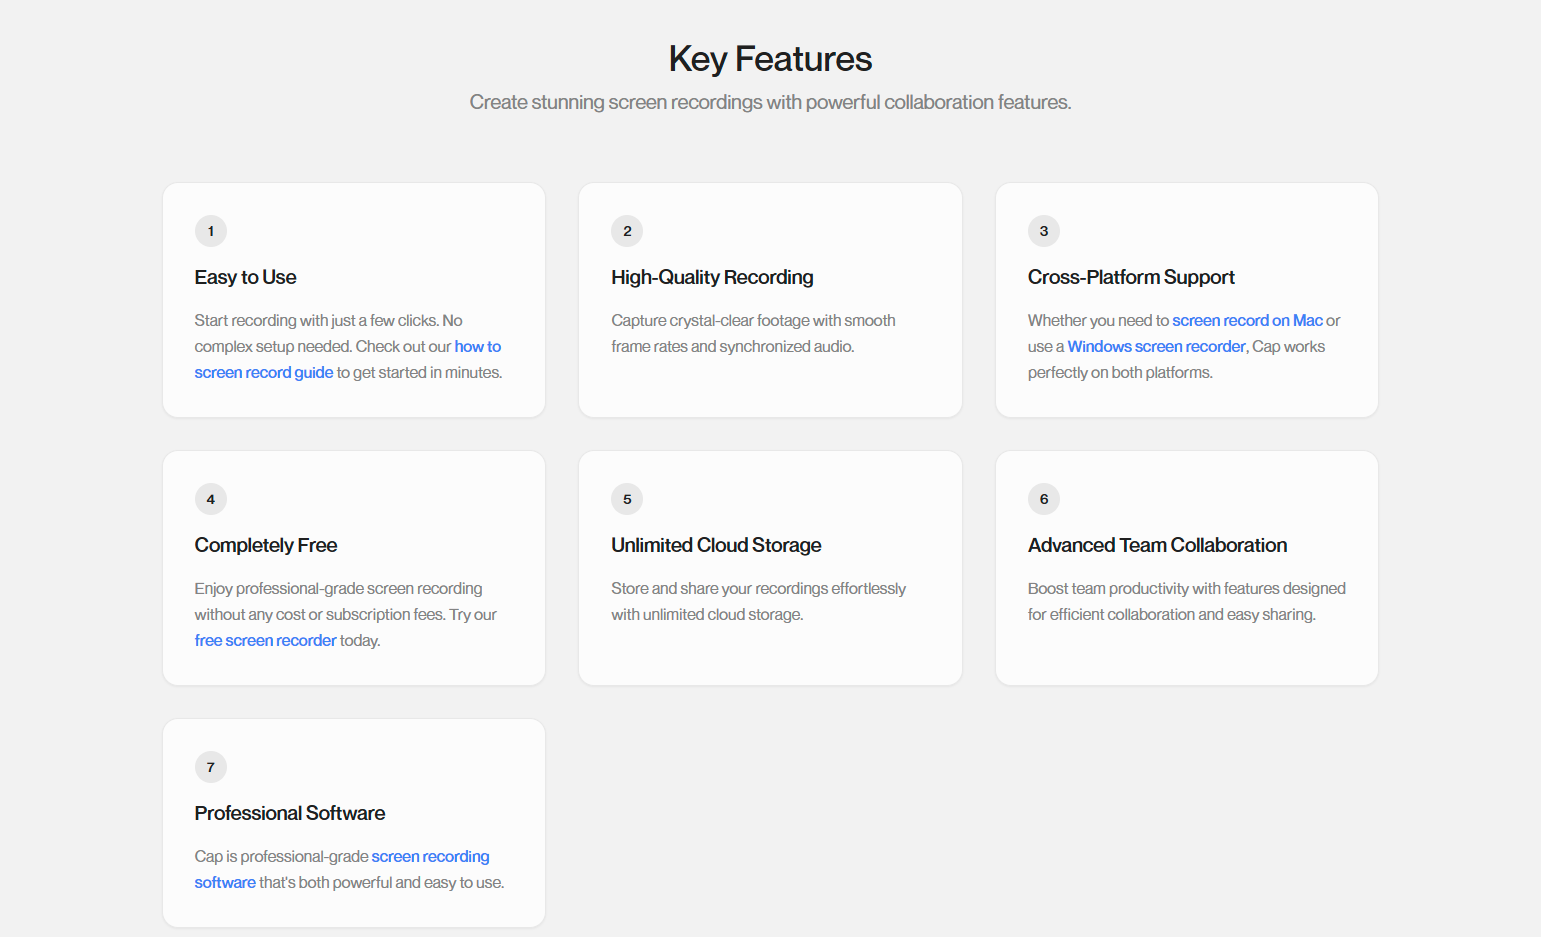This screenshot has height=937, width=1541.
Task: Click the number 4 badge icon
Action: (211, 499)
